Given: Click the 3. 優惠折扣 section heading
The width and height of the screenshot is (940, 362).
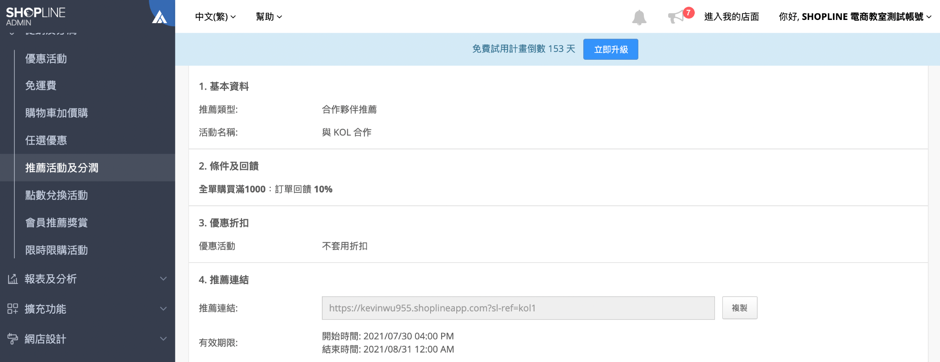Looking at the screenshot, I should [x=224, y=223].
